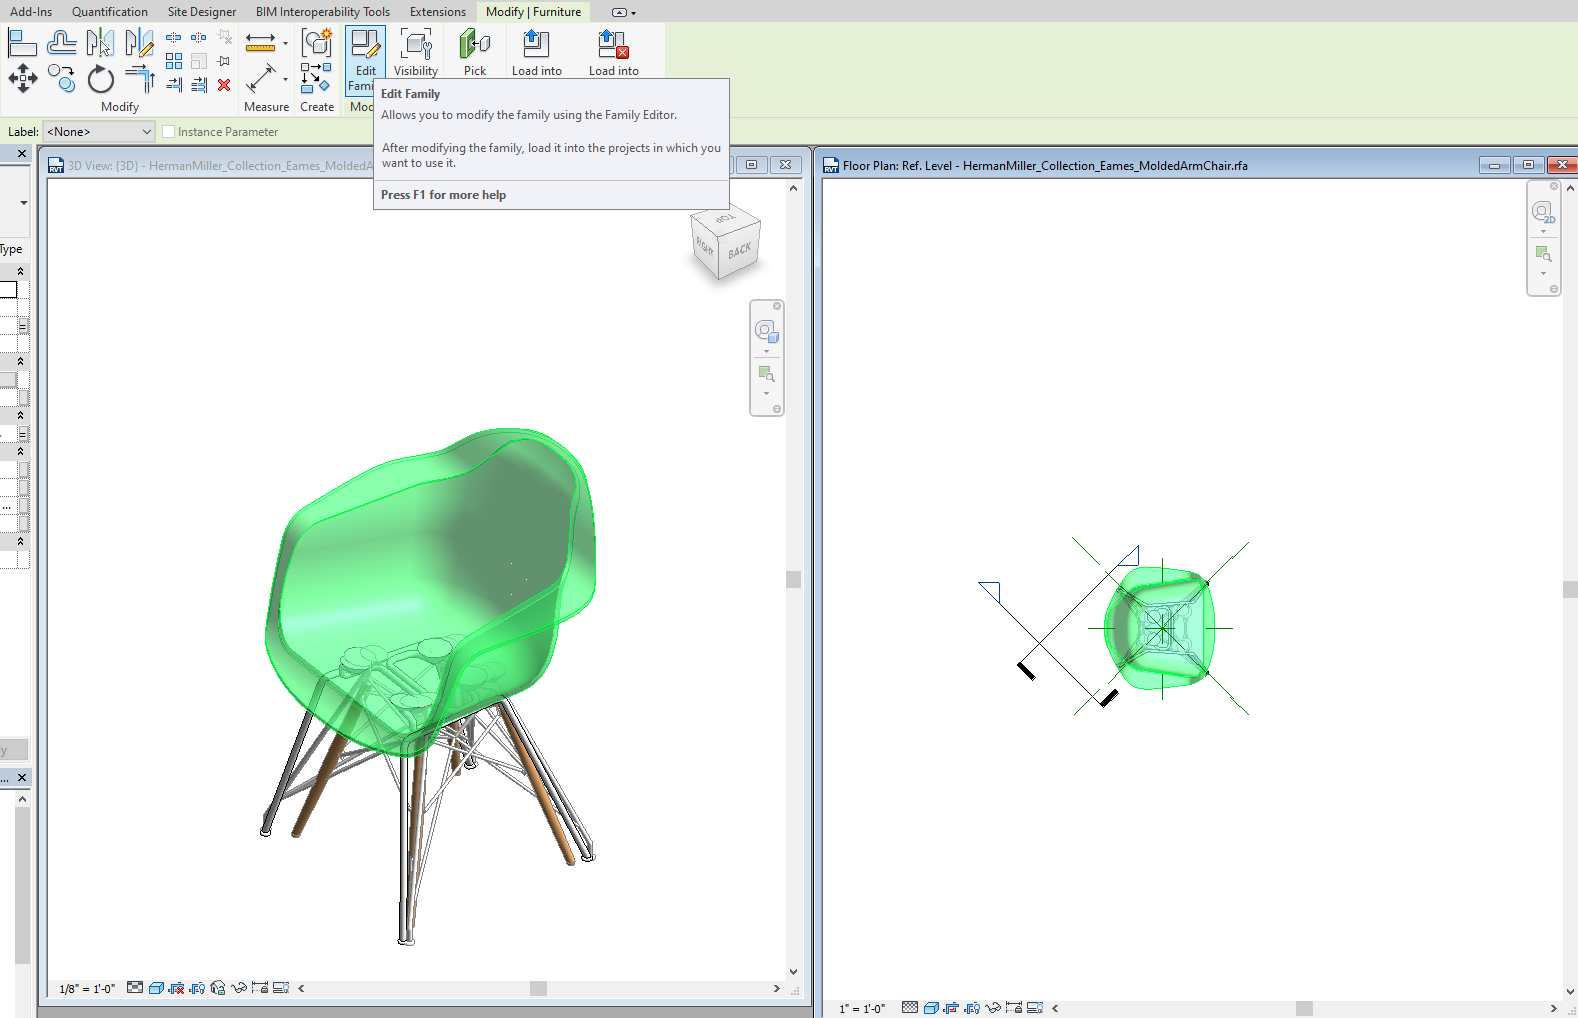Select the Move tool in Modify panel
Viewport: 1578px width, 1018px height.
click(x=22, y=78)
